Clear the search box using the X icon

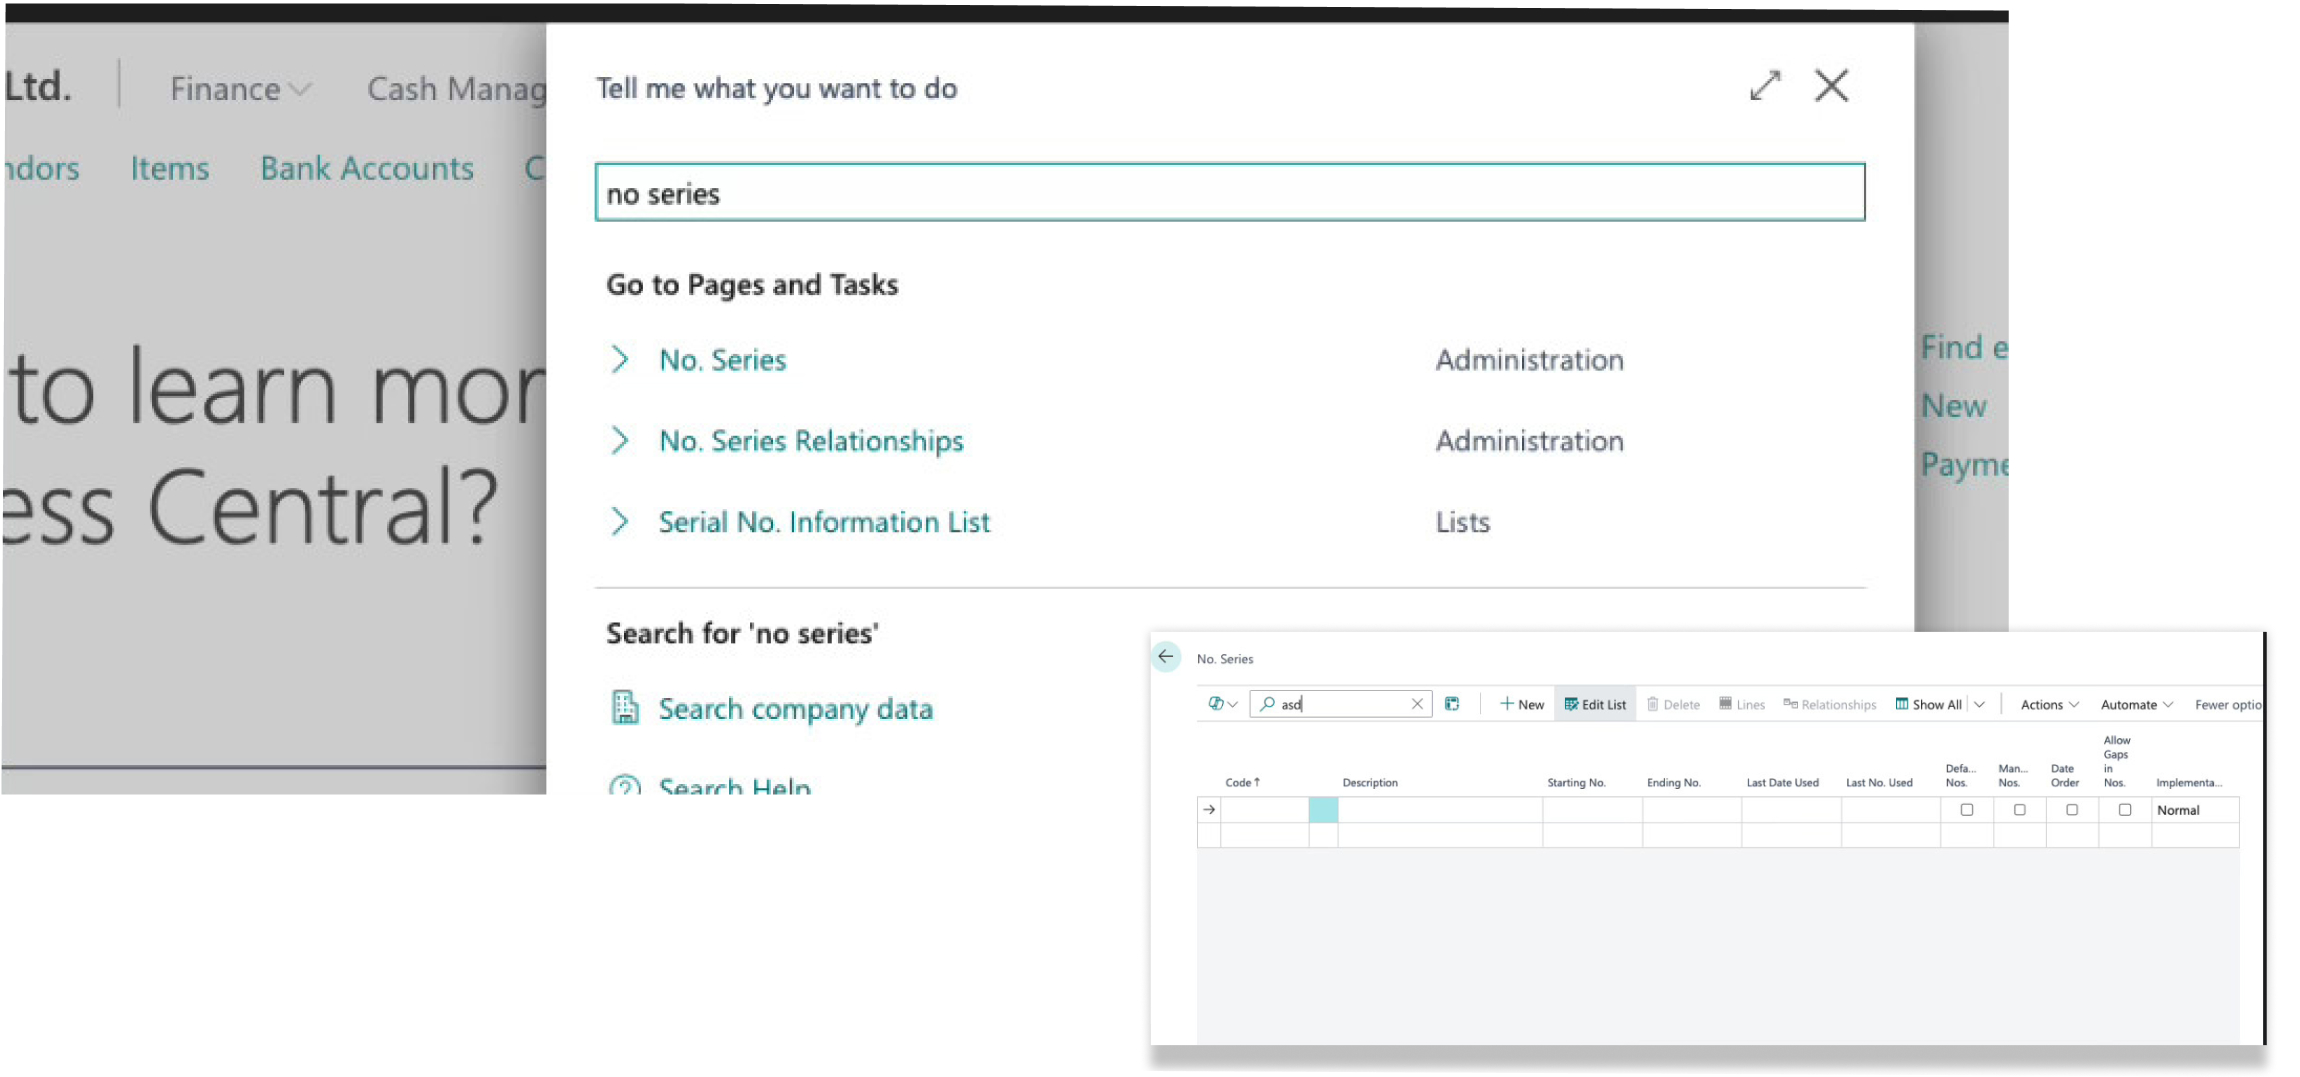pyautogui.click(x=1417, y=704)
